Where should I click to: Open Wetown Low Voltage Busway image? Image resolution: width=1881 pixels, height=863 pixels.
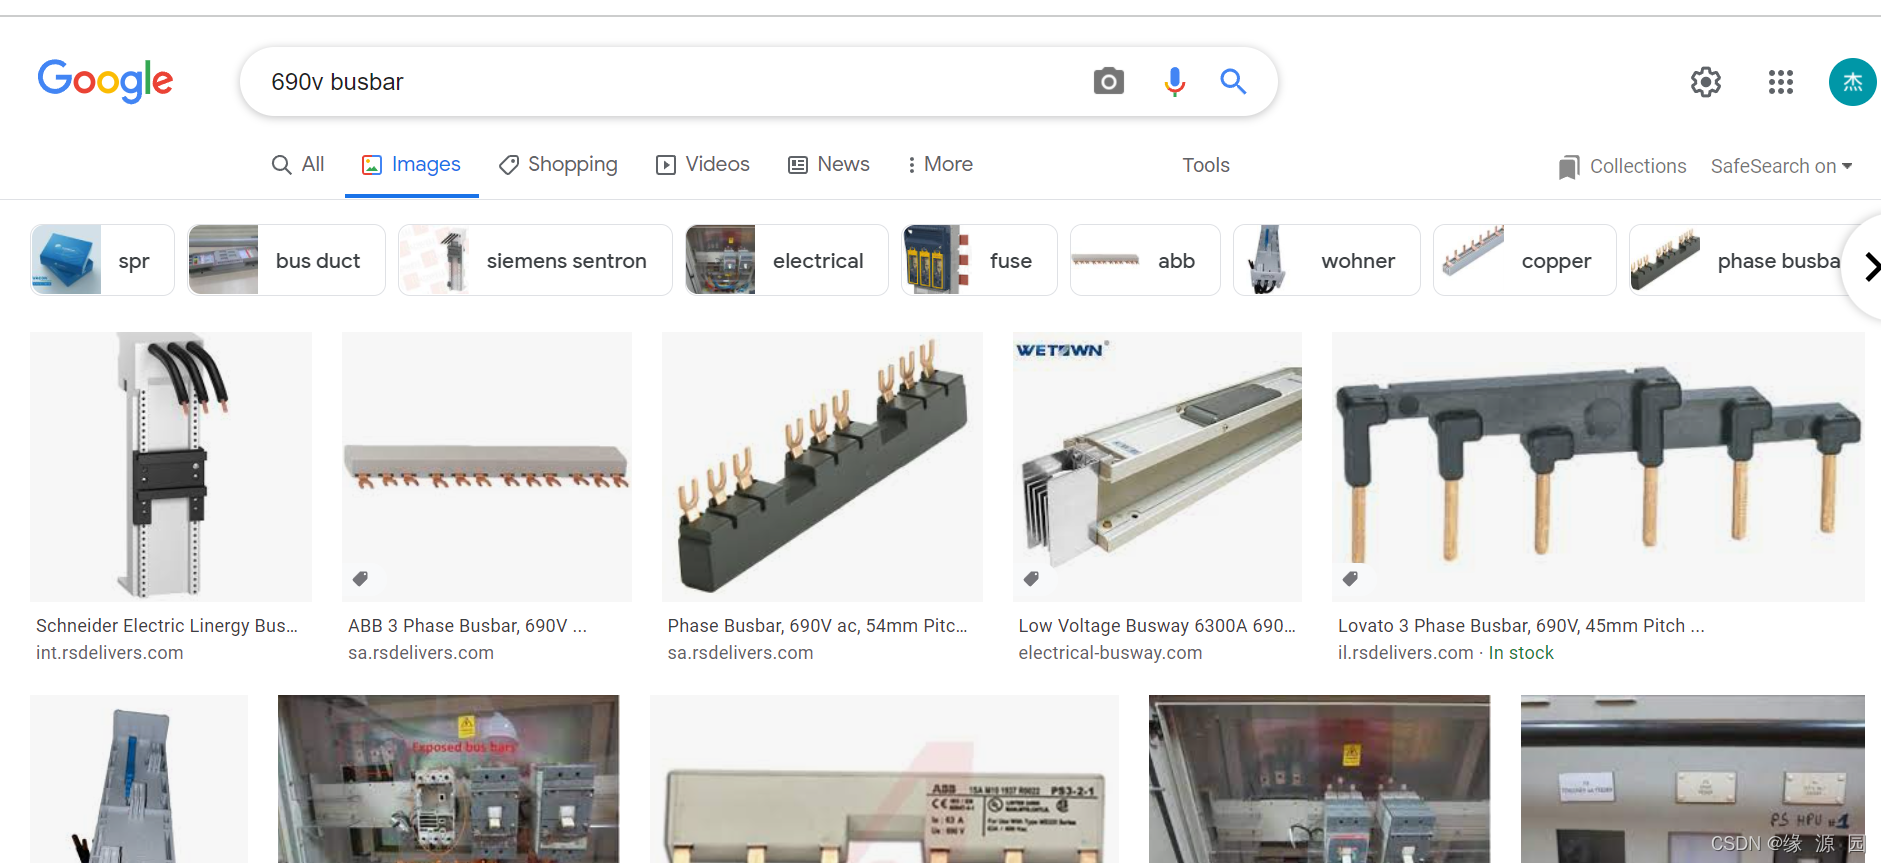[x=1157, y=467]
